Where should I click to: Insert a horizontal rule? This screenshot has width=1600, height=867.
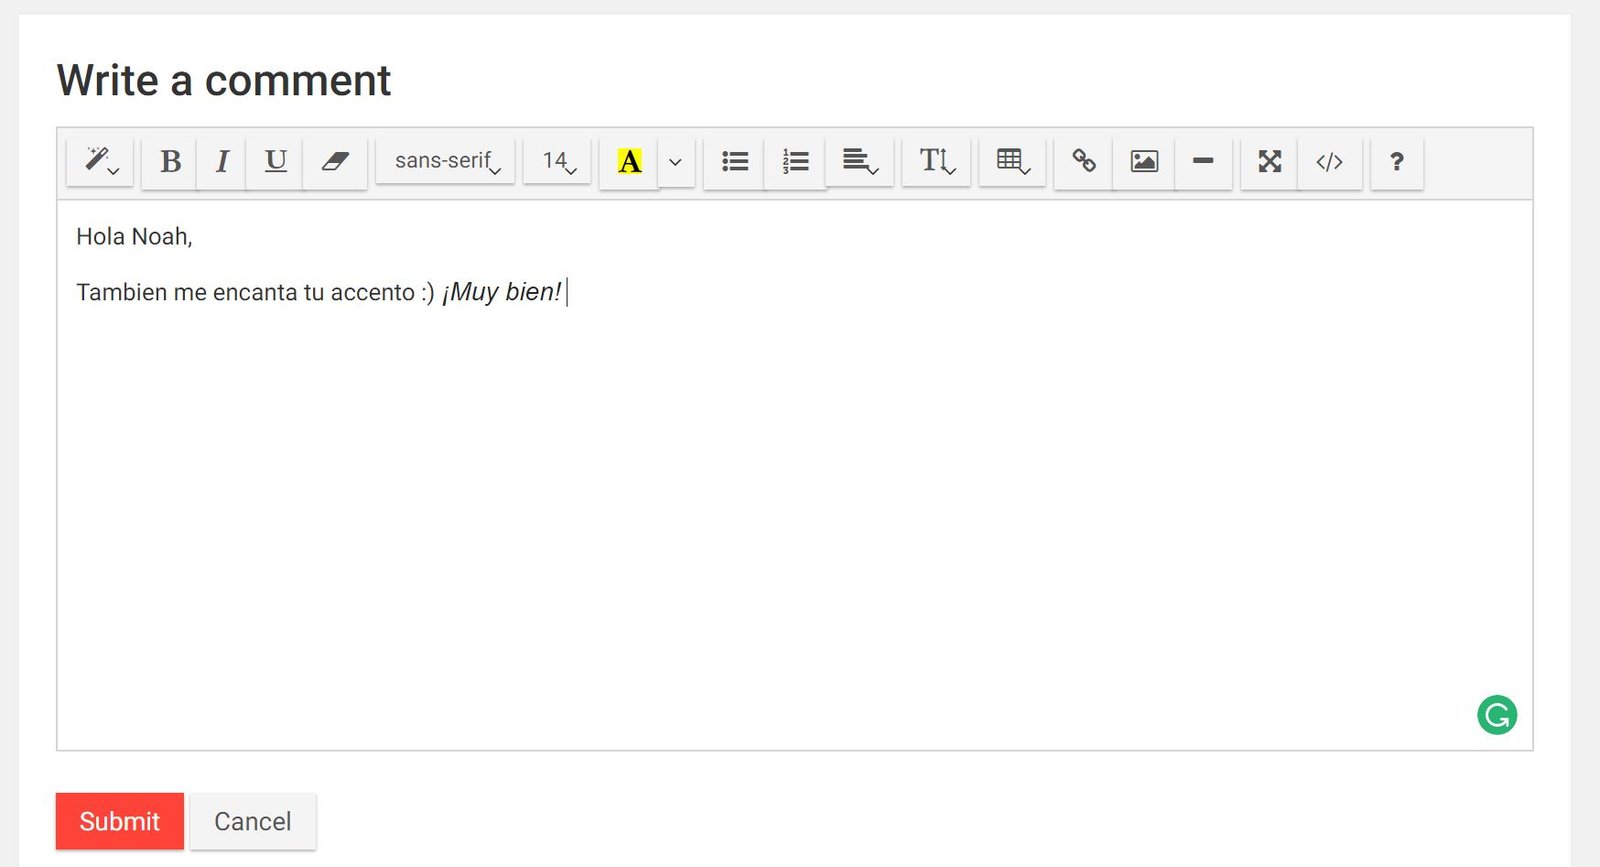[x=1203, y=161]
